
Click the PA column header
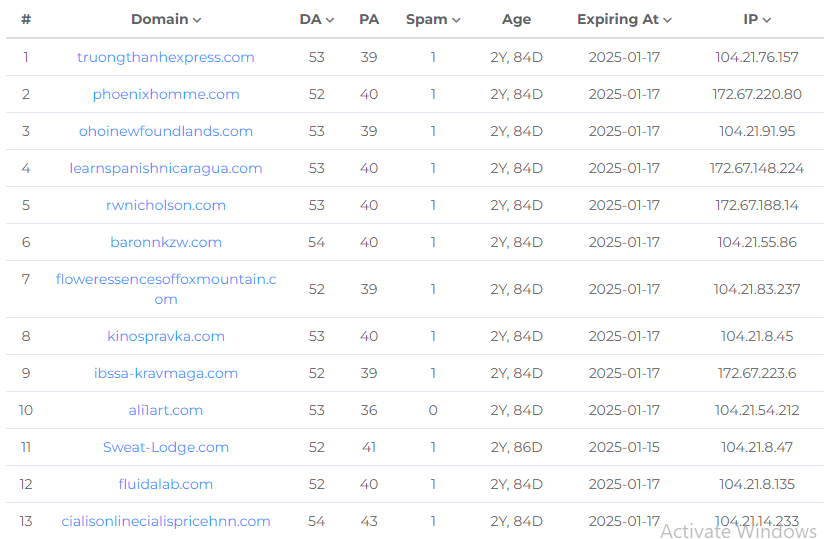point(369,19)
